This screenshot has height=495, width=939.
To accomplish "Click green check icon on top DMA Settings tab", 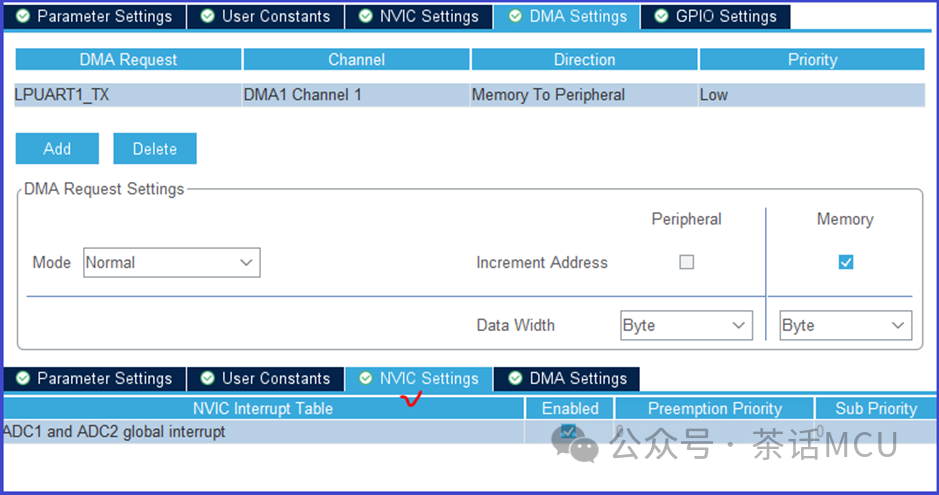I will point(515,16).
